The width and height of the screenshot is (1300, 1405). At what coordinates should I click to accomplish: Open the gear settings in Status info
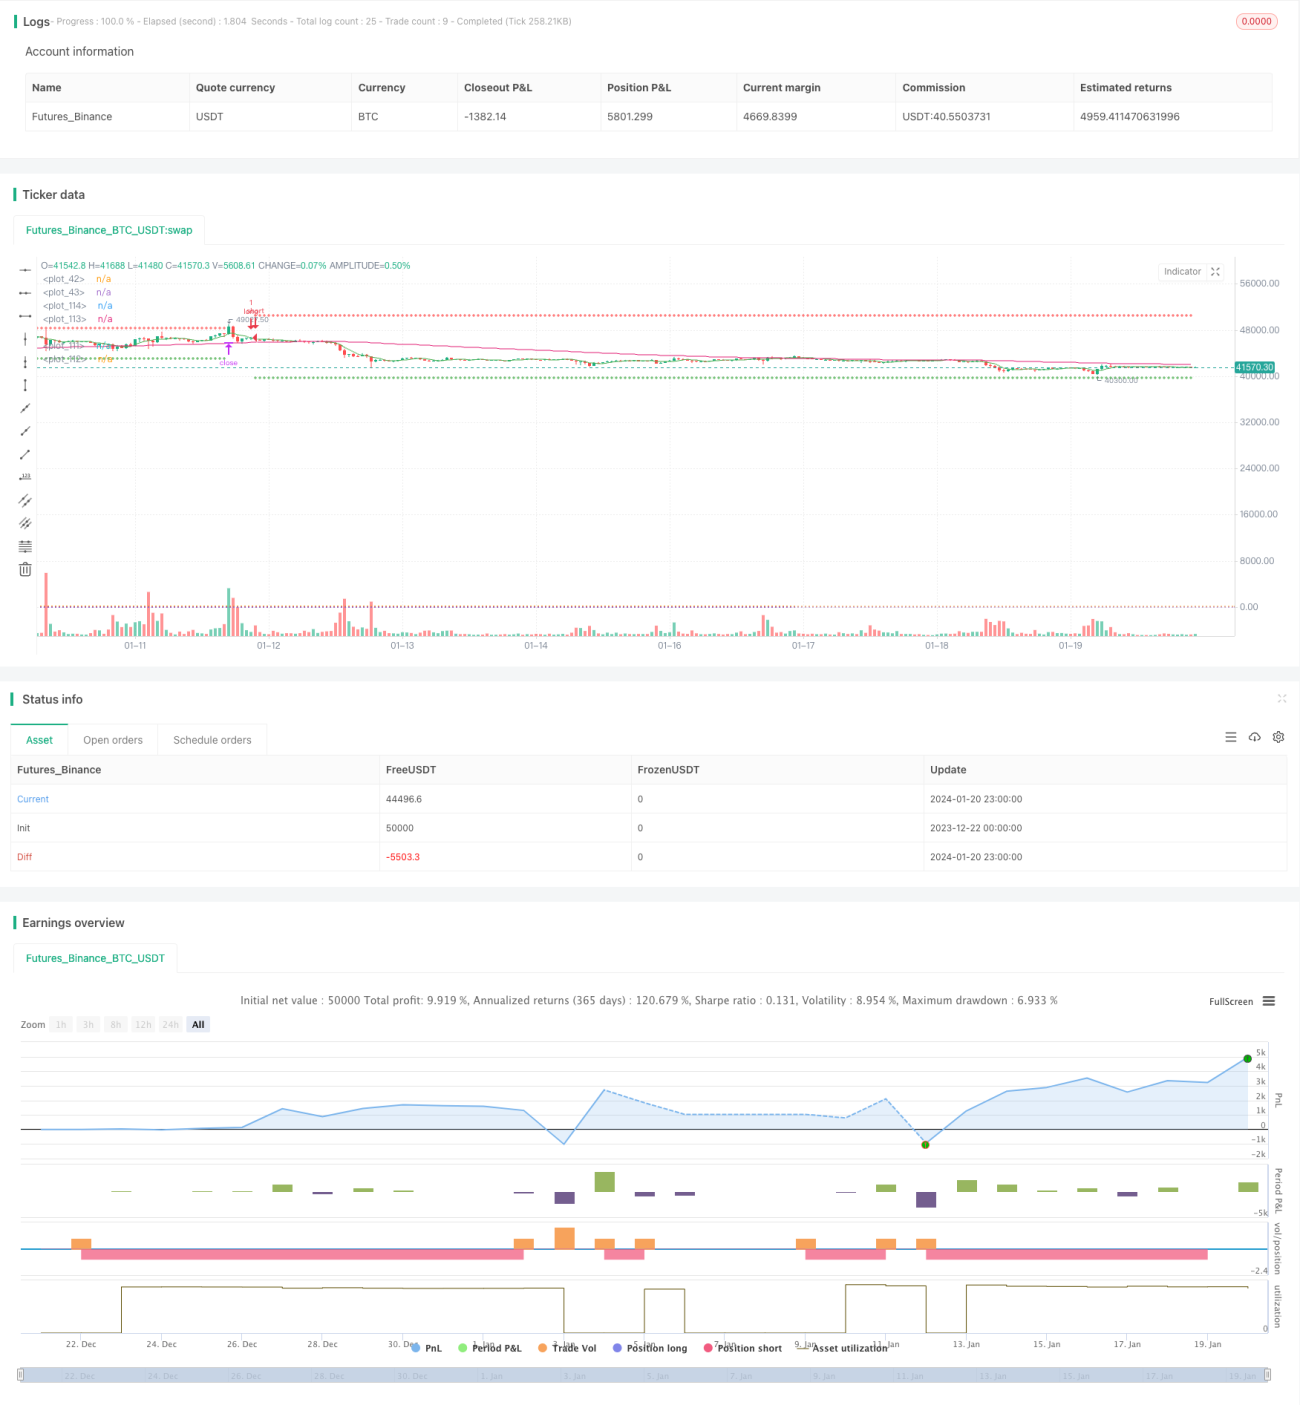coord(1278,737)
